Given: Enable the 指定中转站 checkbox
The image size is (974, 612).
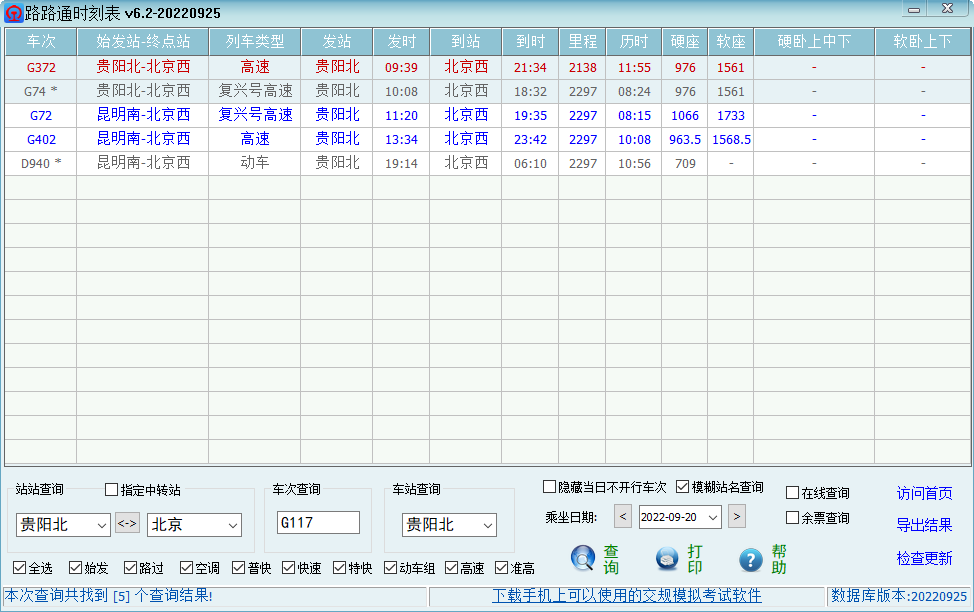Looking at the screenshot, I should click(110, 490).
